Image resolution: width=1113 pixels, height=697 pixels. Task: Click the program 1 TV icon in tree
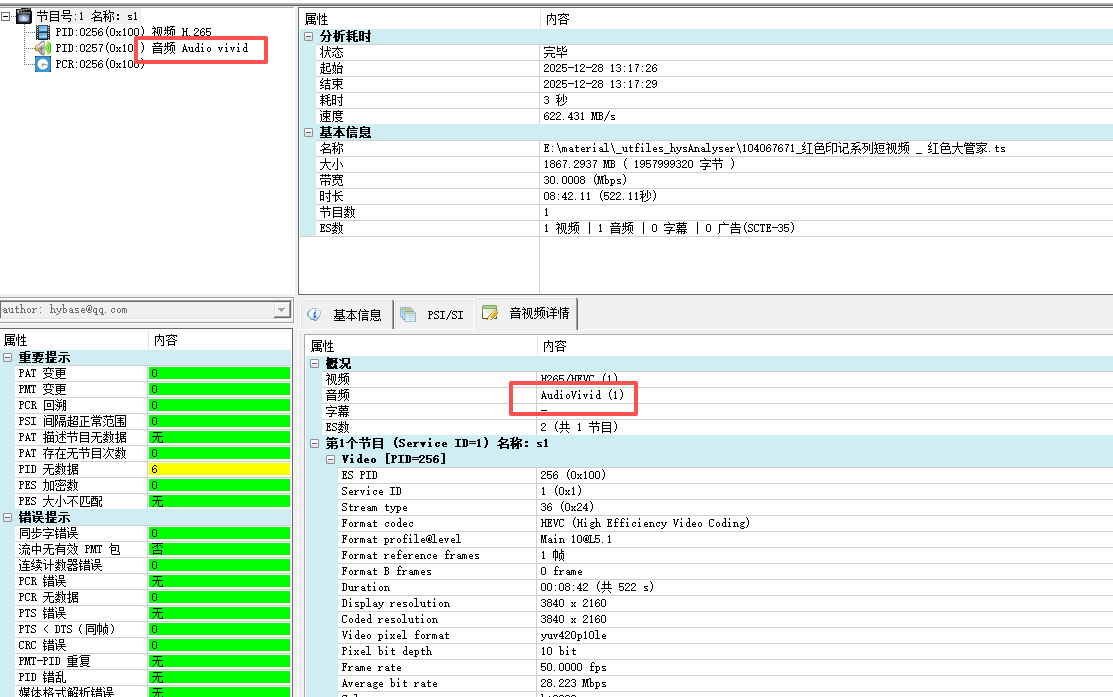(x=24, y=16)
